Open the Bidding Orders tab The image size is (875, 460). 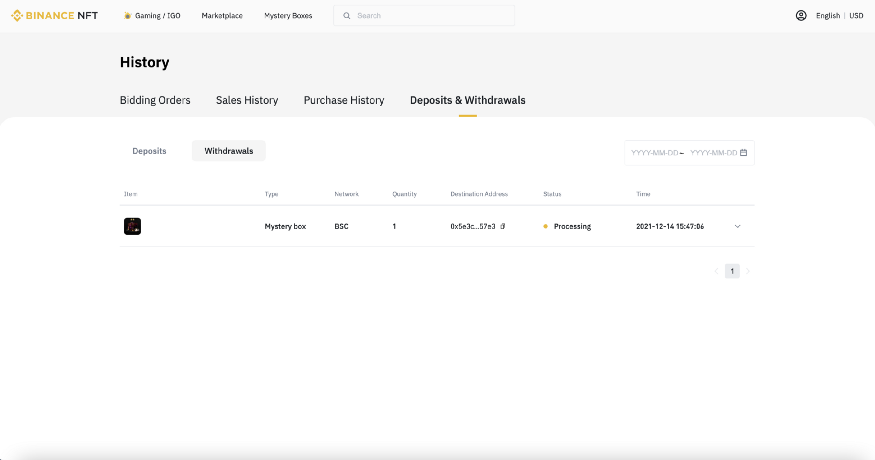point(155,100)
